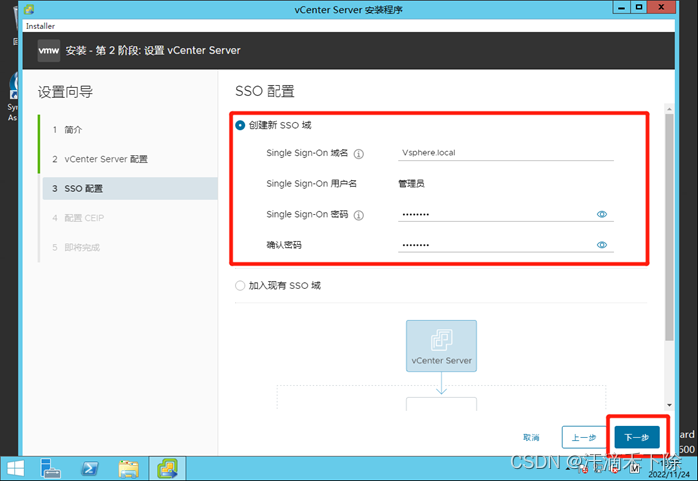Close the vCenter Server installer window
This screenshot has width=698, height=481.
click(x=661, y=8)
